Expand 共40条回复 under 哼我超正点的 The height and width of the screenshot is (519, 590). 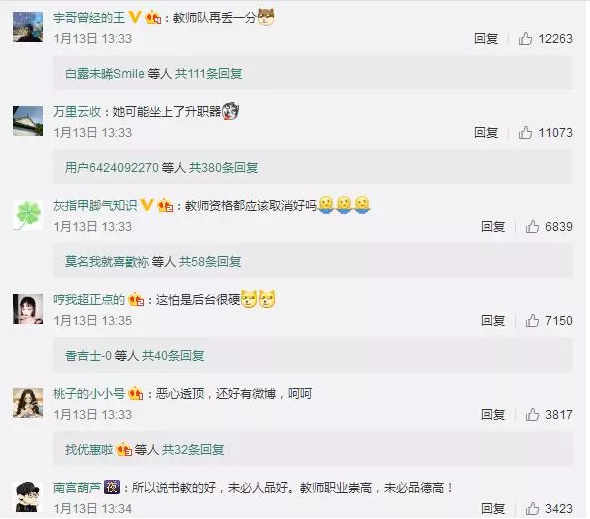coord(173,356)
